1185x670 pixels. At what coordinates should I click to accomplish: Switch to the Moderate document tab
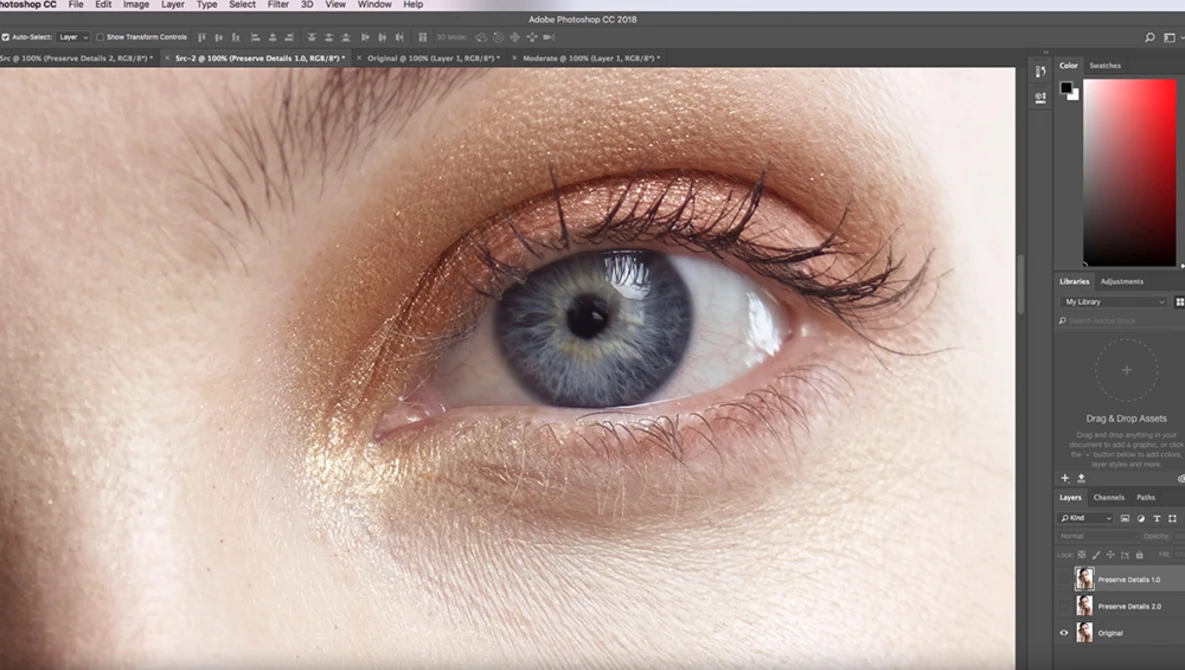[x=591, y=58]
